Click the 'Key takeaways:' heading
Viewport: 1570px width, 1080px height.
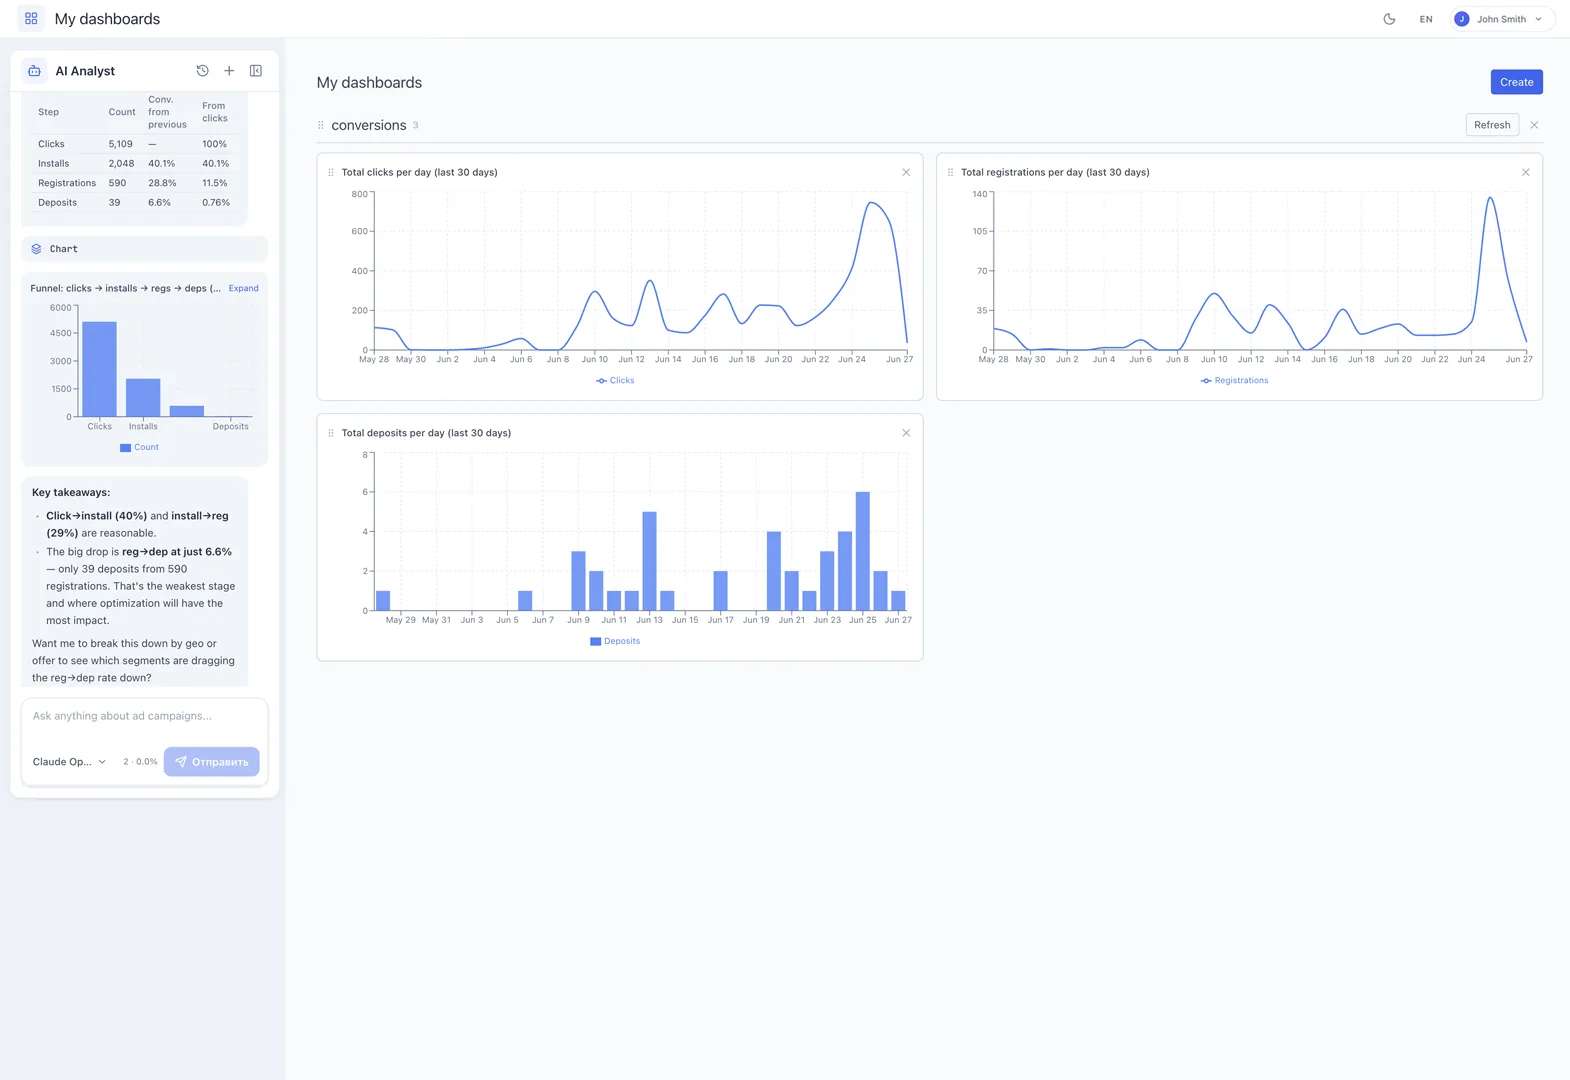point(71,492)
